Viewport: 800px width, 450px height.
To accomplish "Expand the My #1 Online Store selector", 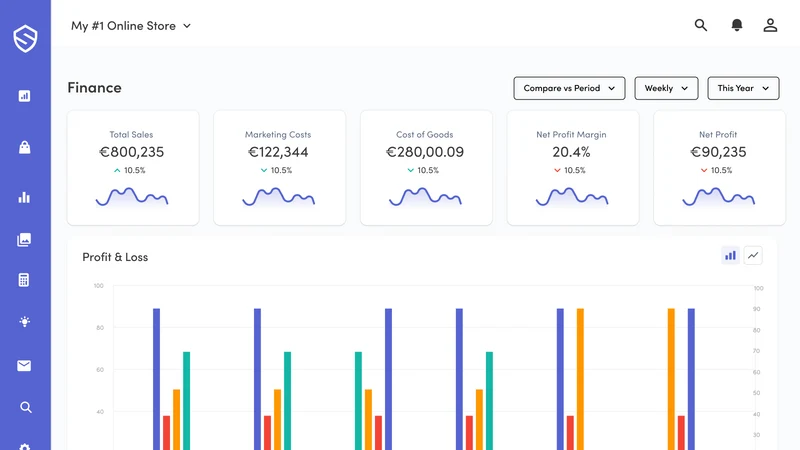I will (x=131, y=26).
